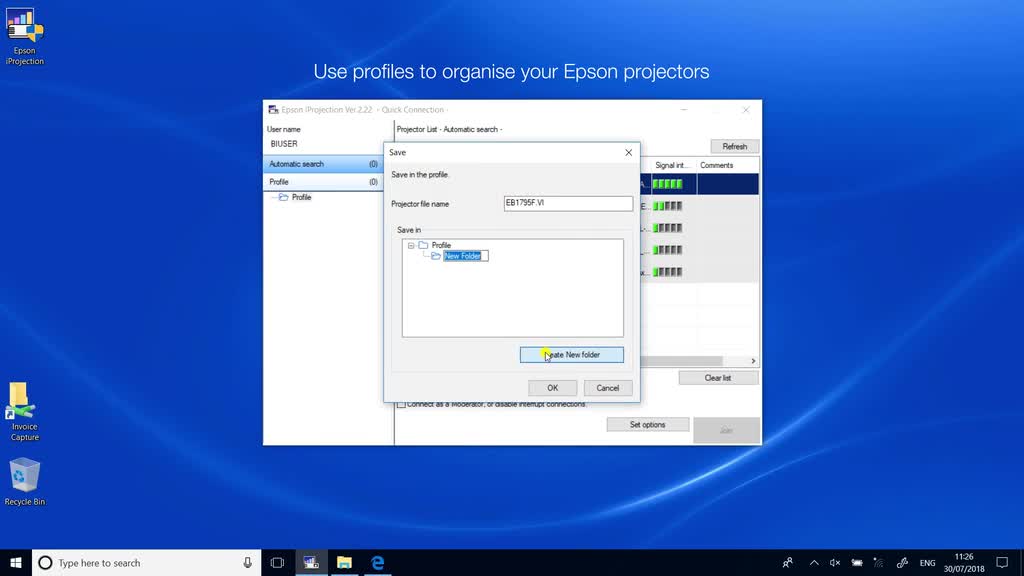This screenshot has width=1024, height=576.
Task: Open the Windows Start menu
Action: click(x=16, y=562)
